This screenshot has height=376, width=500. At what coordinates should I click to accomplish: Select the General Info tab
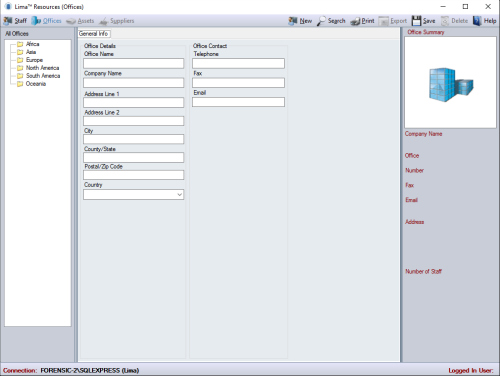point(94,34)
